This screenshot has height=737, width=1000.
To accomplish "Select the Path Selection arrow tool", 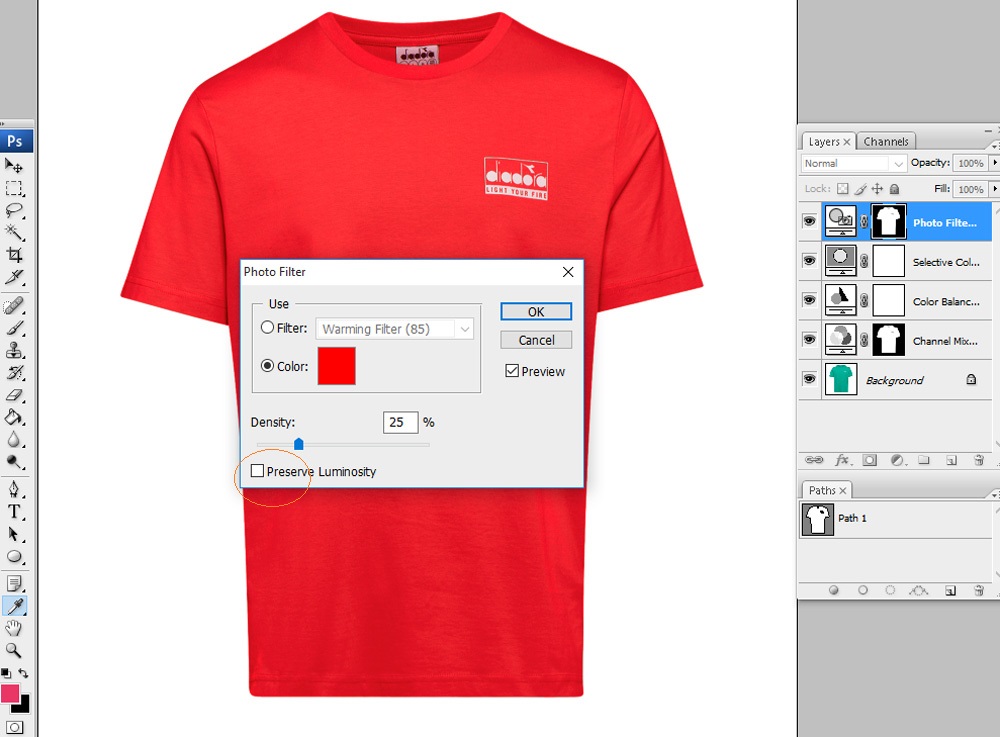I will coord(13,534).
